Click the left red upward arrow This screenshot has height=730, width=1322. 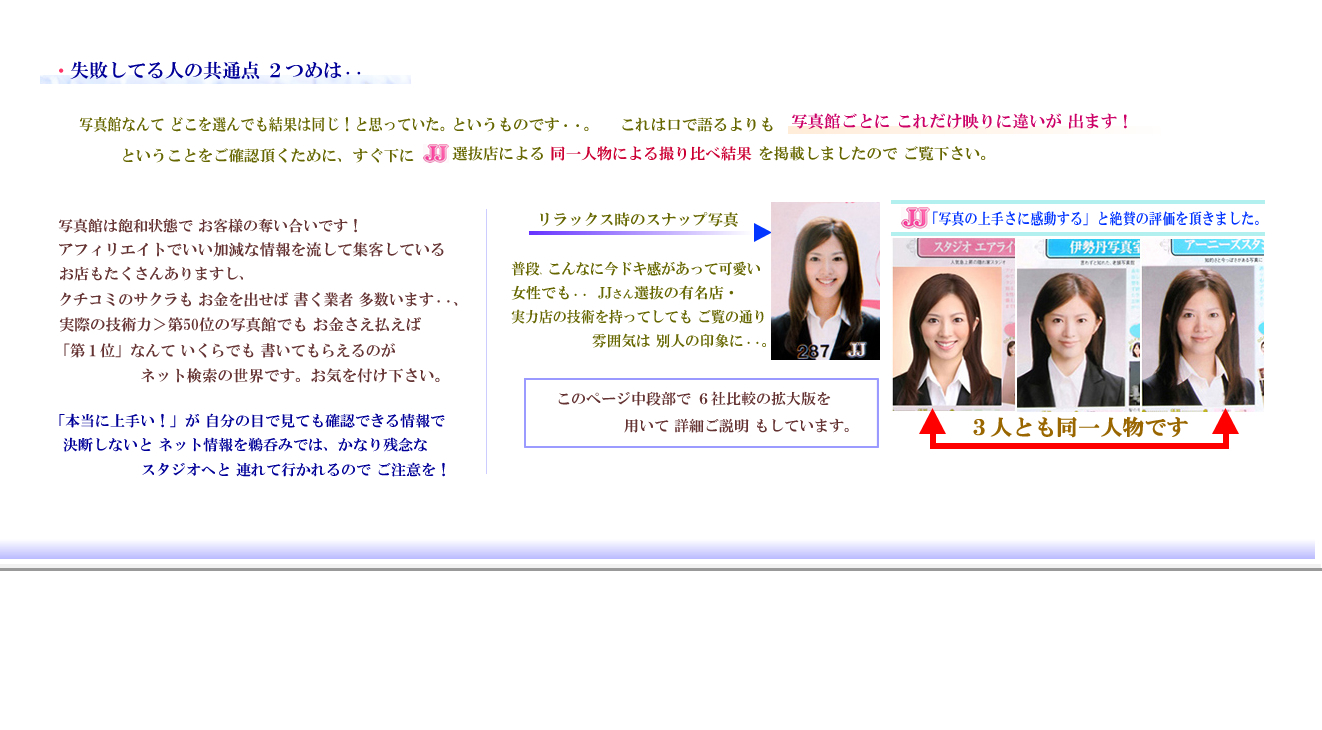pos(932,422)
